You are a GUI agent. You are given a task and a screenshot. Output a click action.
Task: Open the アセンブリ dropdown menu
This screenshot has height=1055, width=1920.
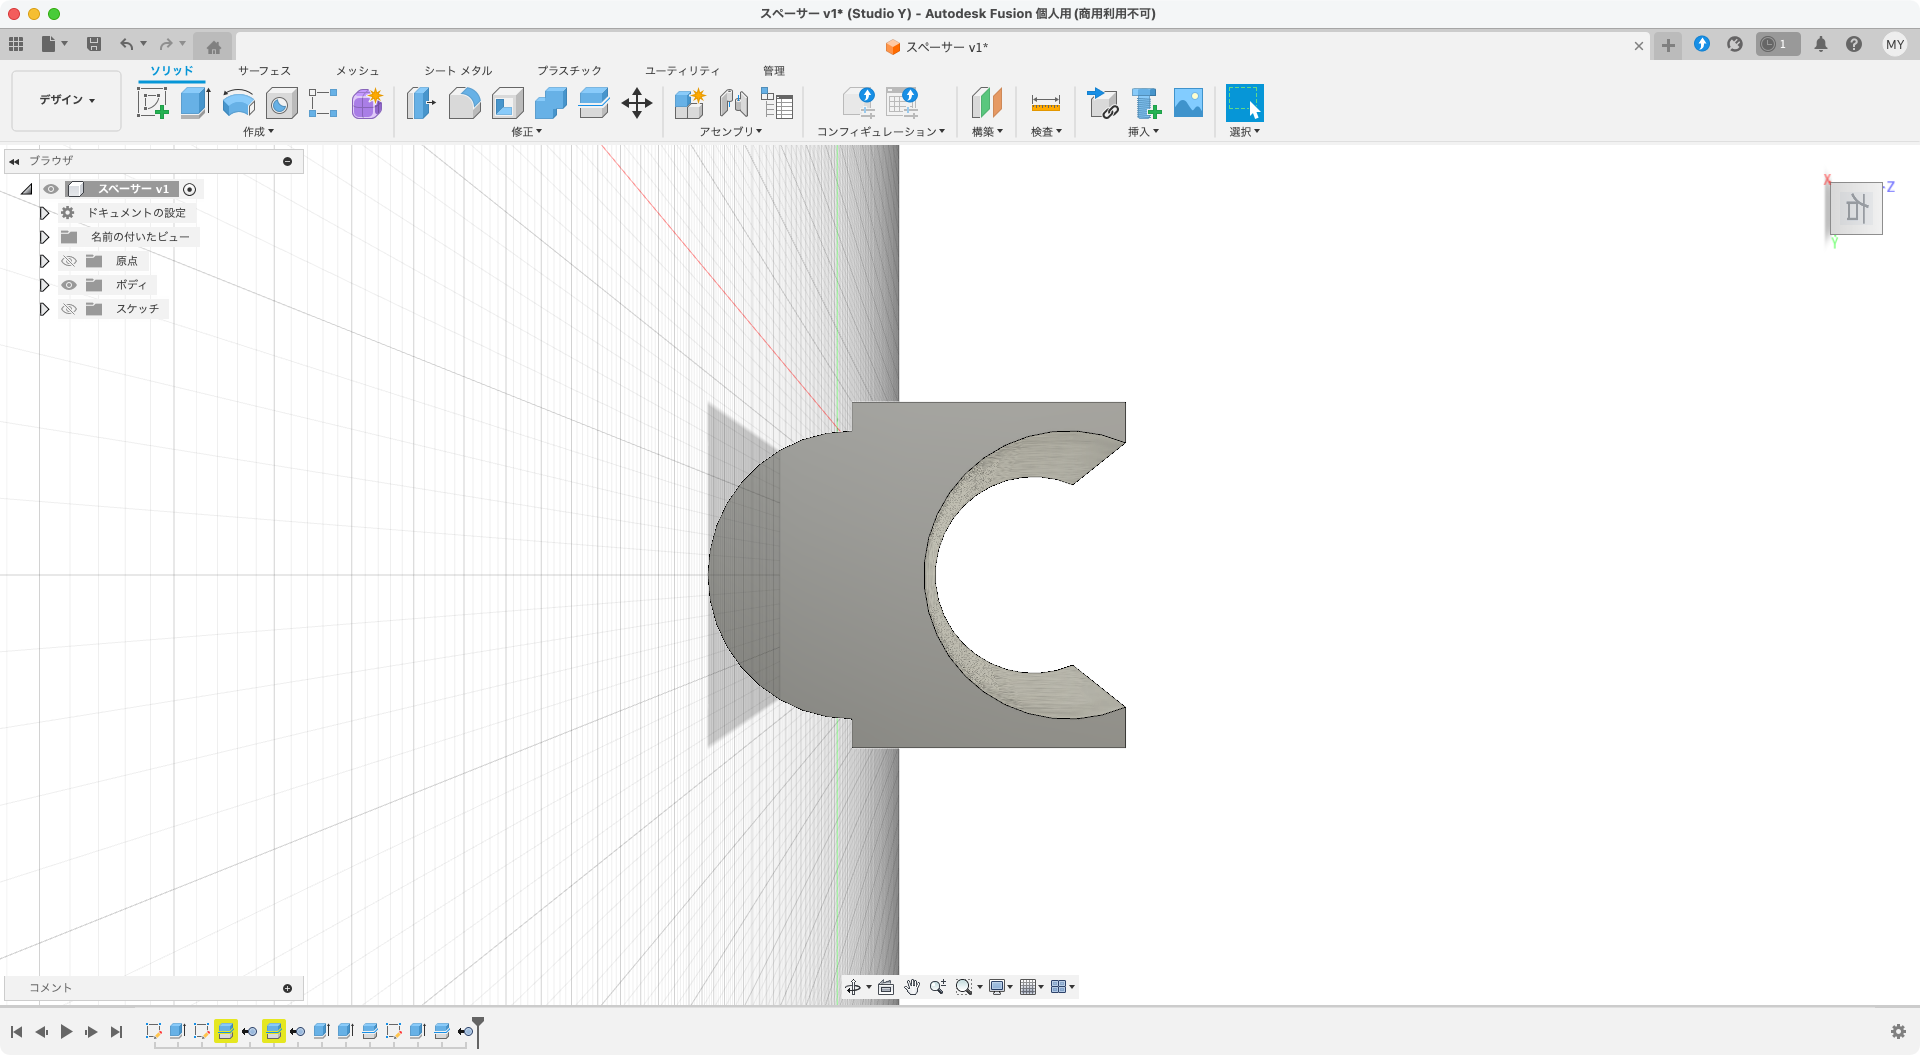731,132
